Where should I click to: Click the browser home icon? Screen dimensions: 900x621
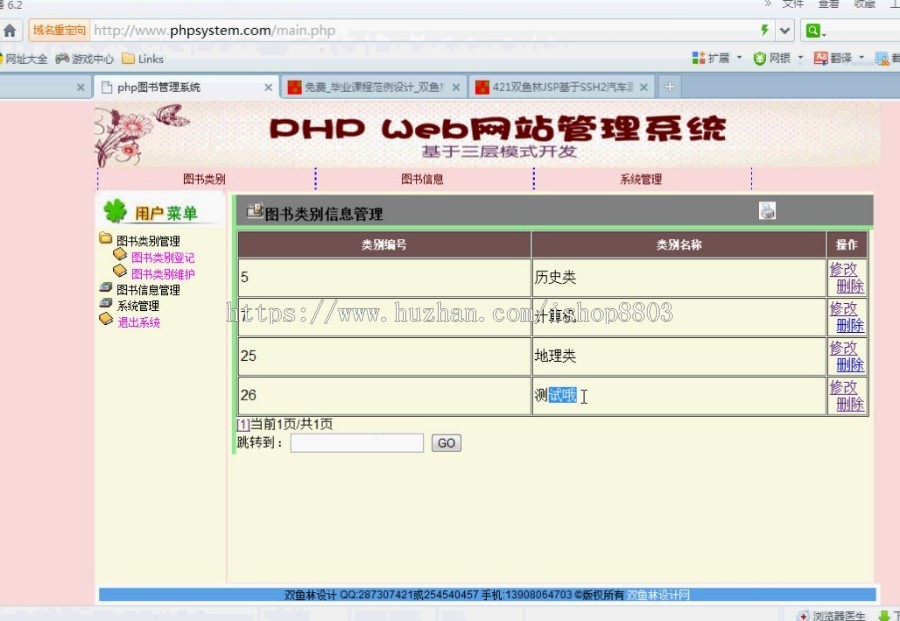(10, 30)
